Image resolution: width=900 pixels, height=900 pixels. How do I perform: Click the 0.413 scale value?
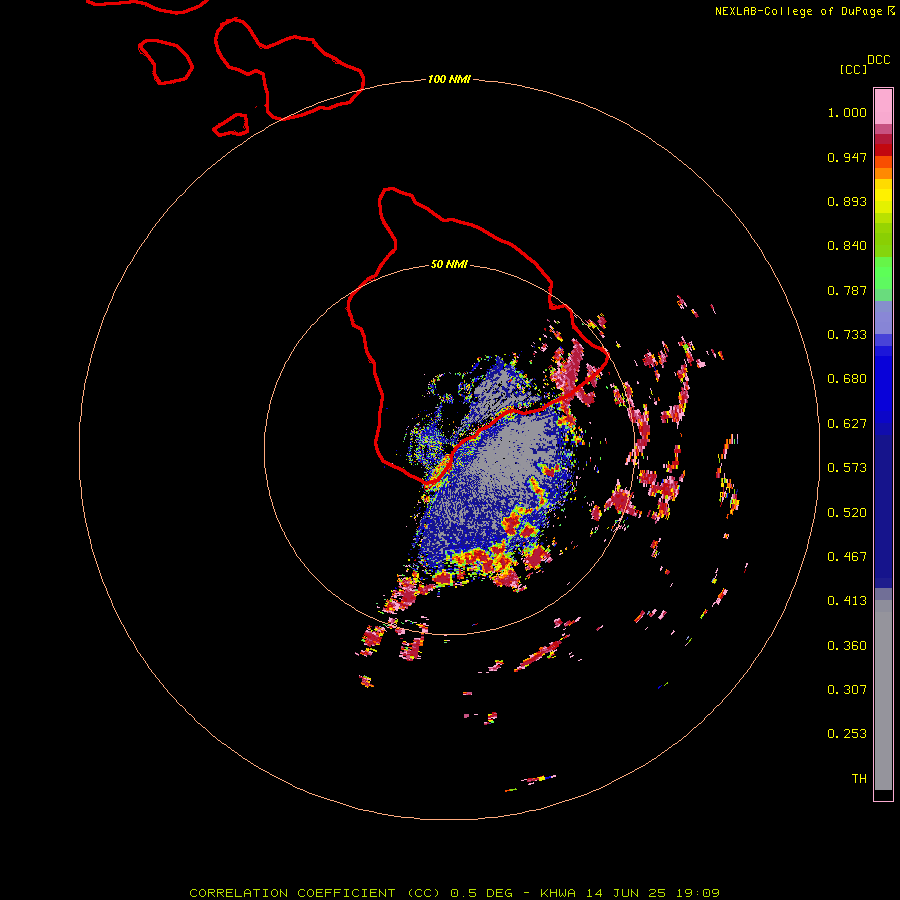[847, 601]
